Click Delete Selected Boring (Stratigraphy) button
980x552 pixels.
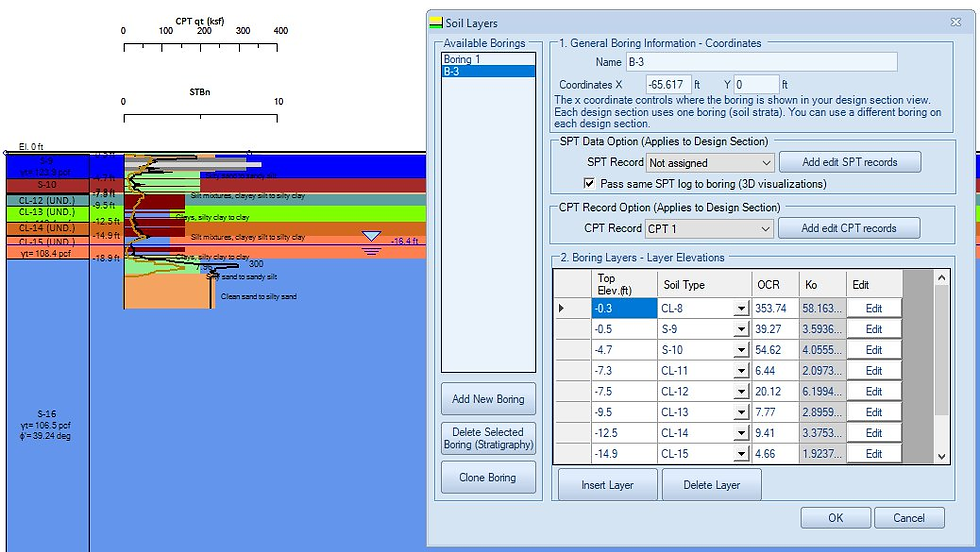488,438
